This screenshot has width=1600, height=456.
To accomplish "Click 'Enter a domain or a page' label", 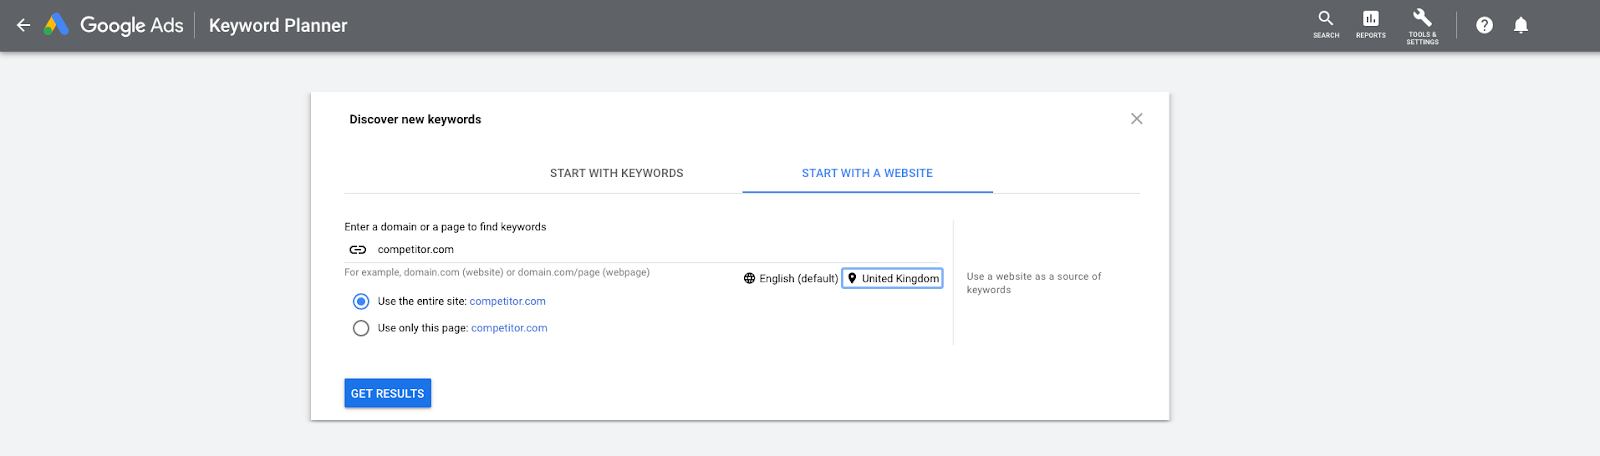I will pos(445,227).
